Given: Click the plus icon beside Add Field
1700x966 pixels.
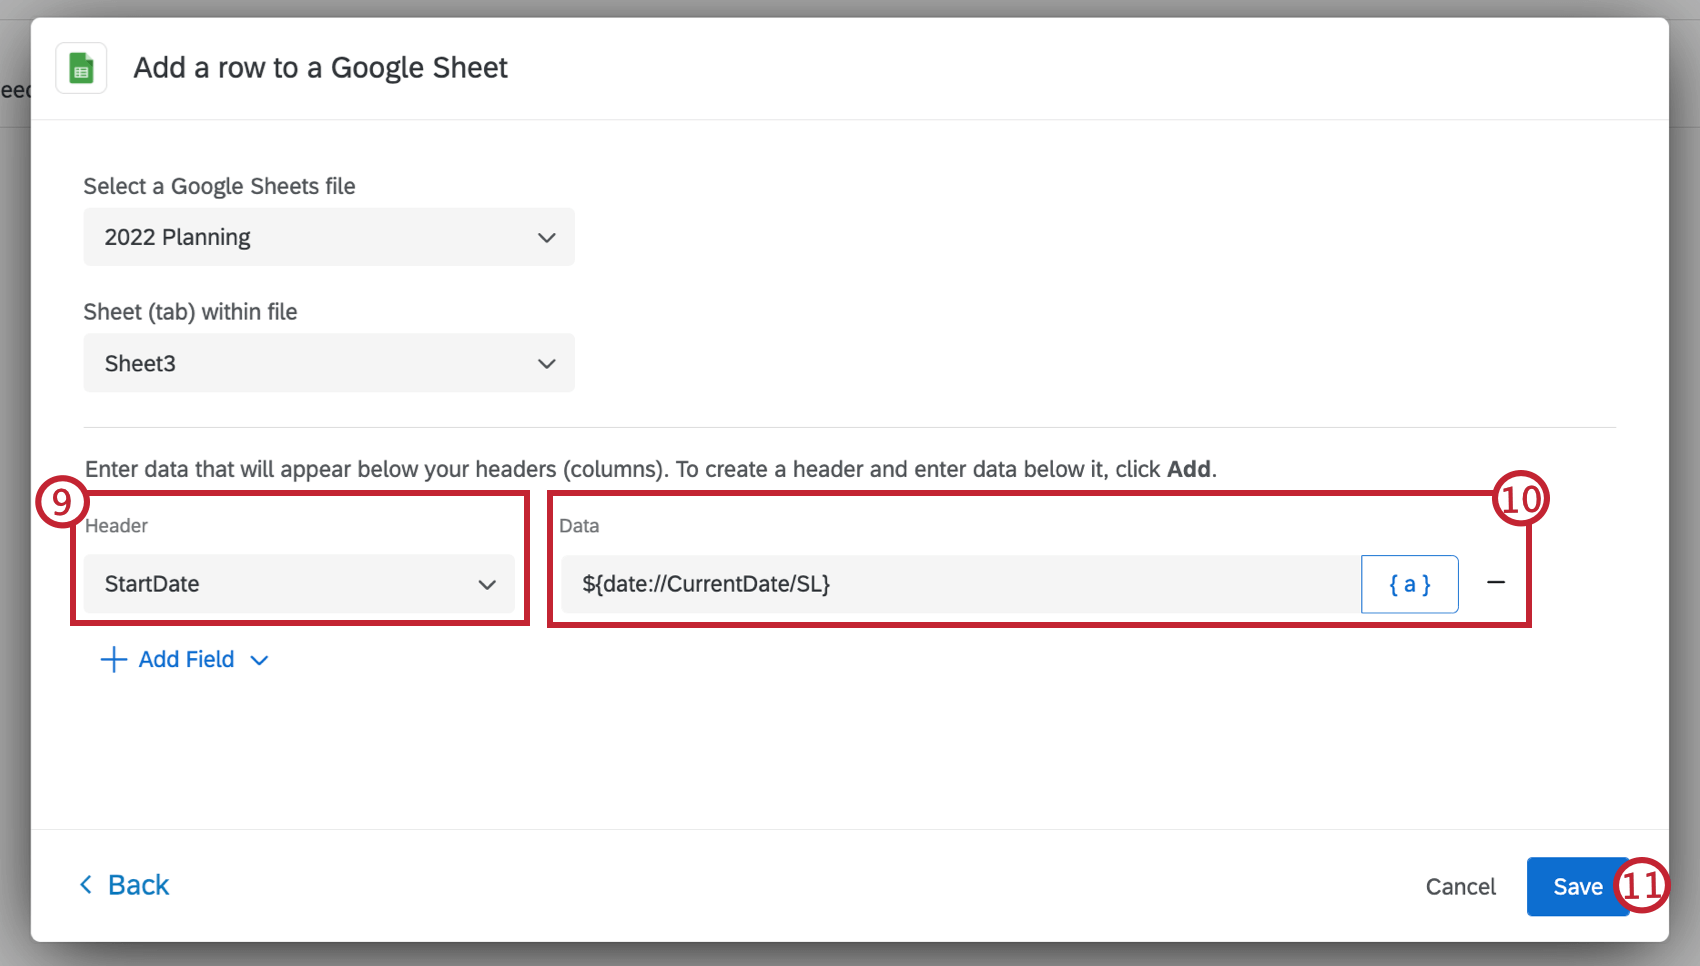Looking at the screenshot, I should click(x=113, y=660).
